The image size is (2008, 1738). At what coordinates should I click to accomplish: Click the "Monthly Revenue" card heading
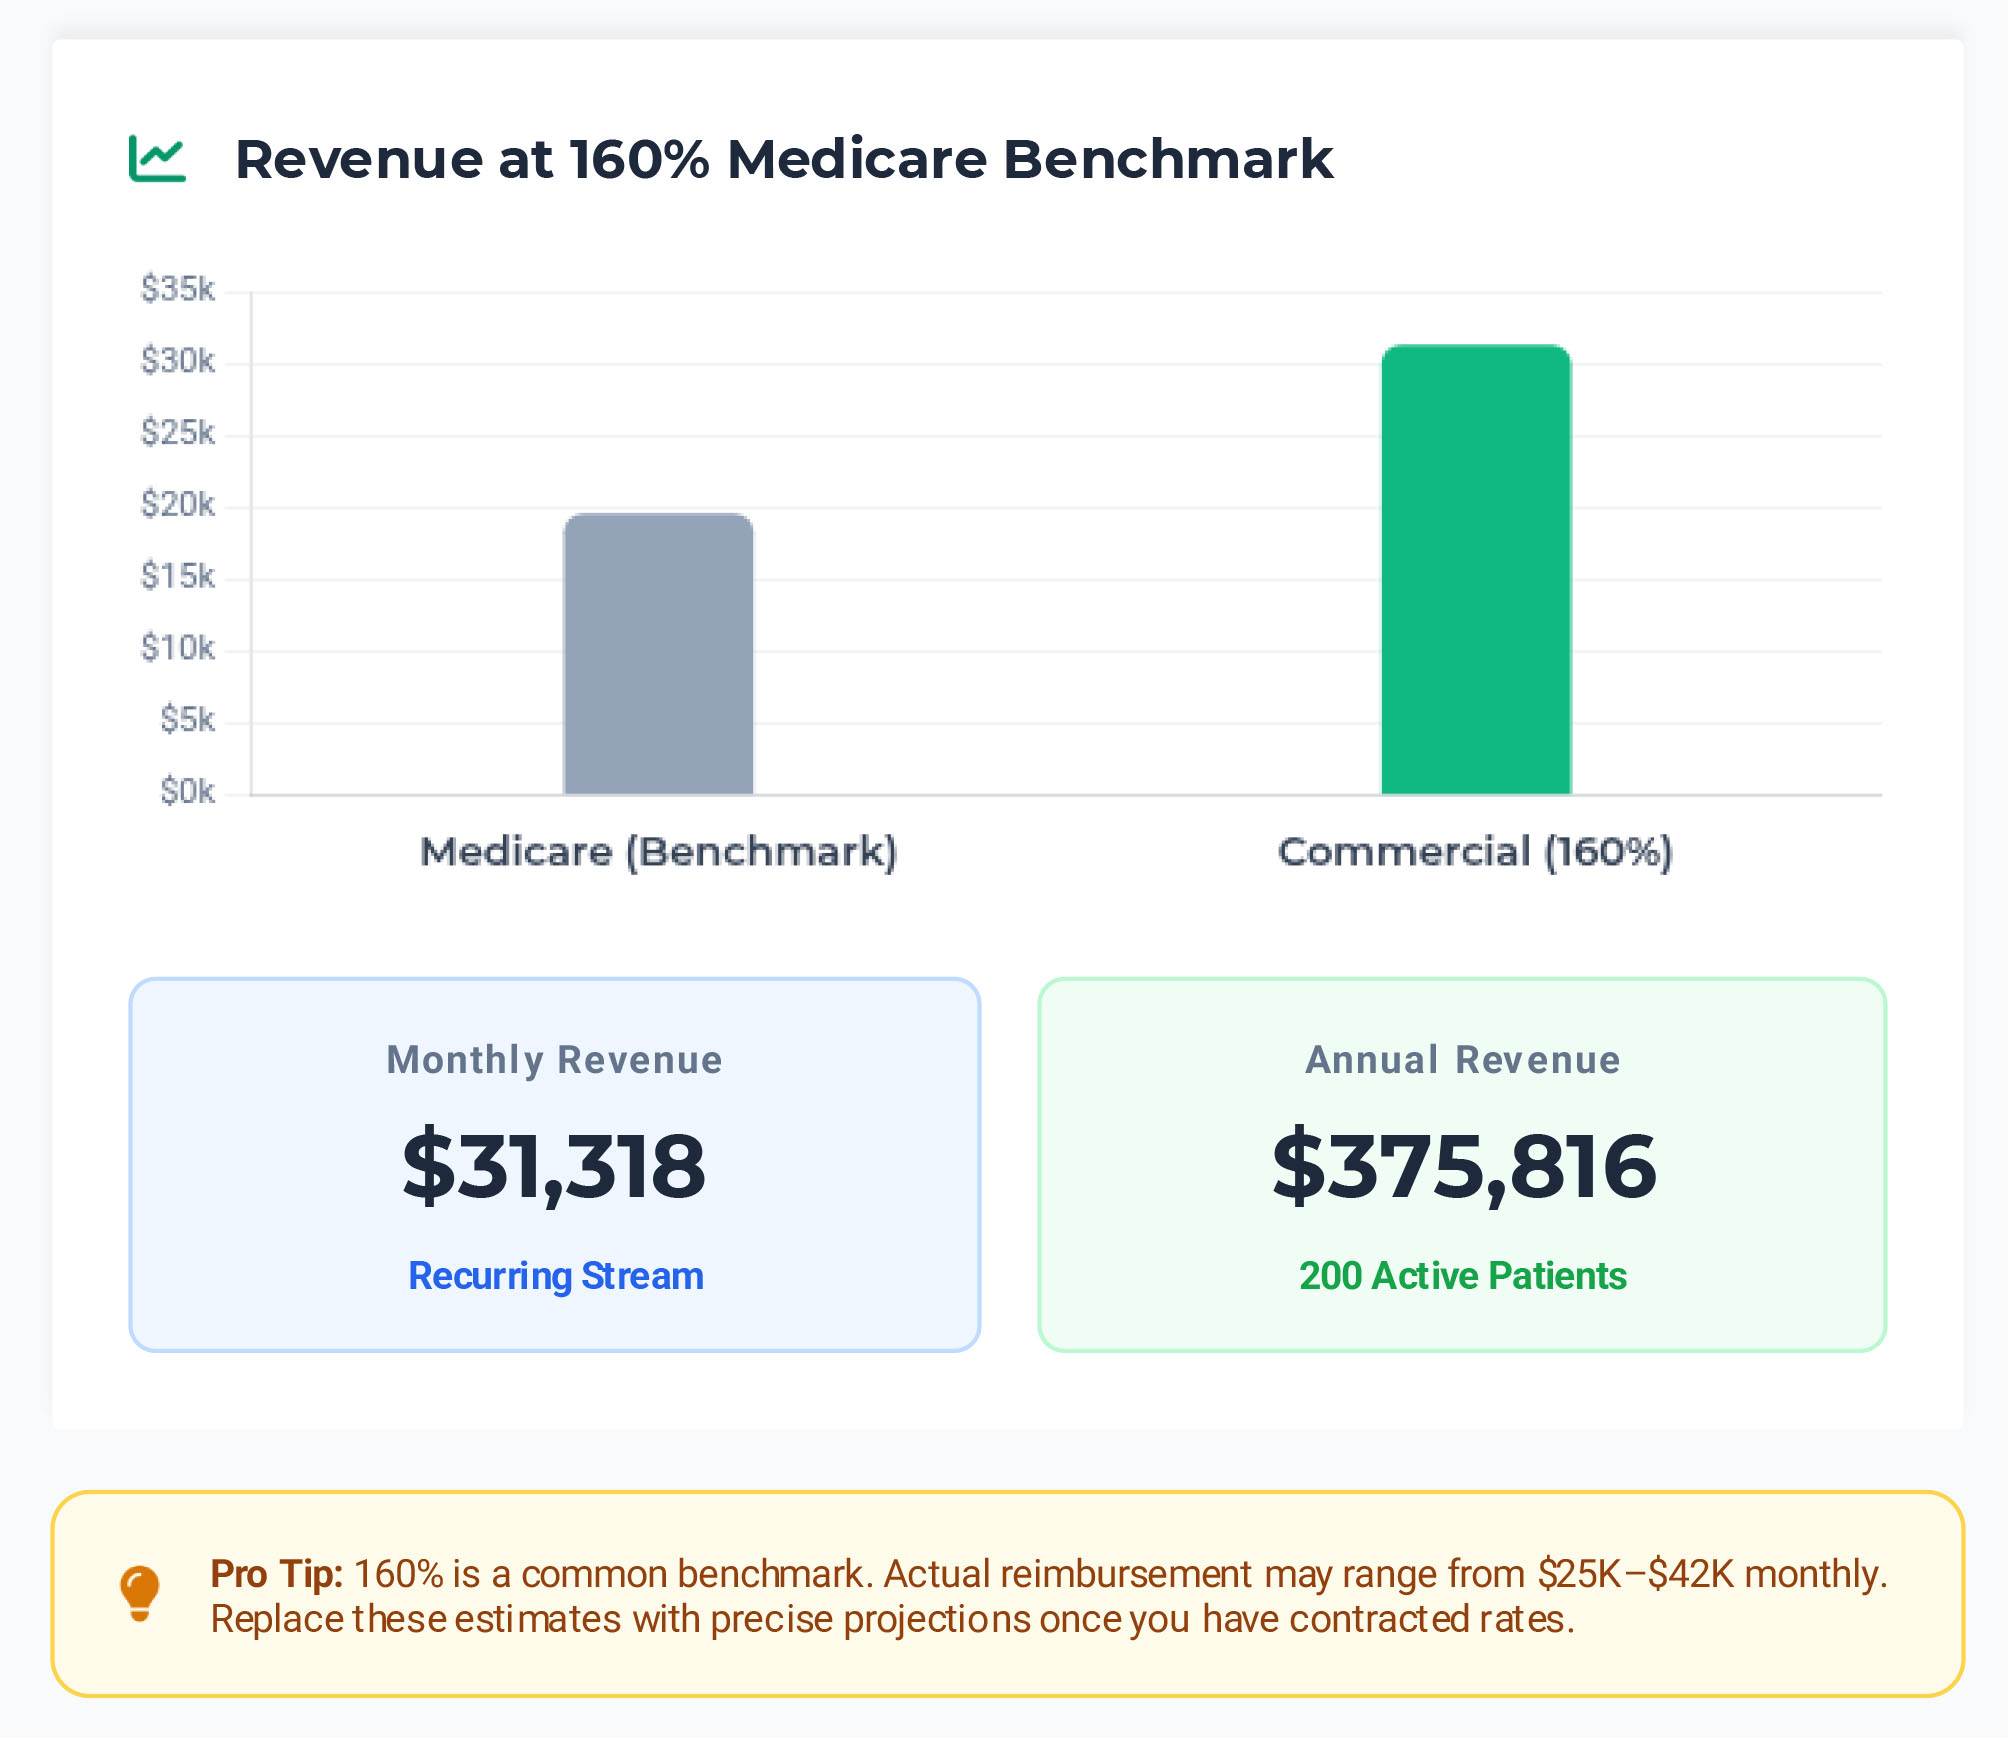(x=554, y=1060)
